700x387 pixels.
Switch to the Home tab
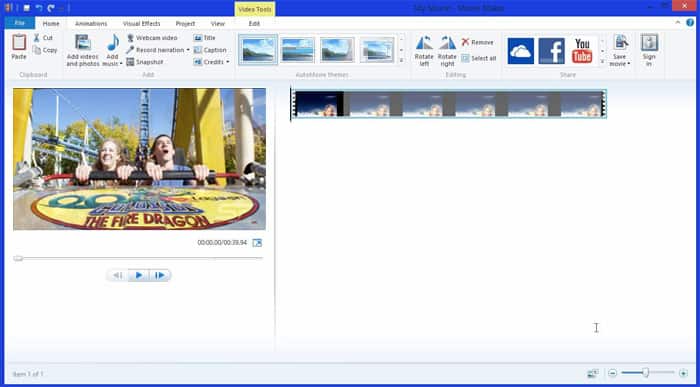pos(51,24)
